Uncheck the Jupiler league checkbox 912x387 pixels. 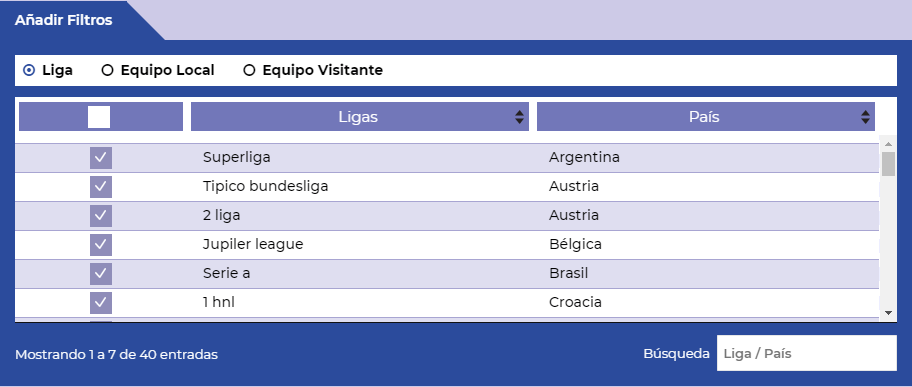tap(101, 245)
